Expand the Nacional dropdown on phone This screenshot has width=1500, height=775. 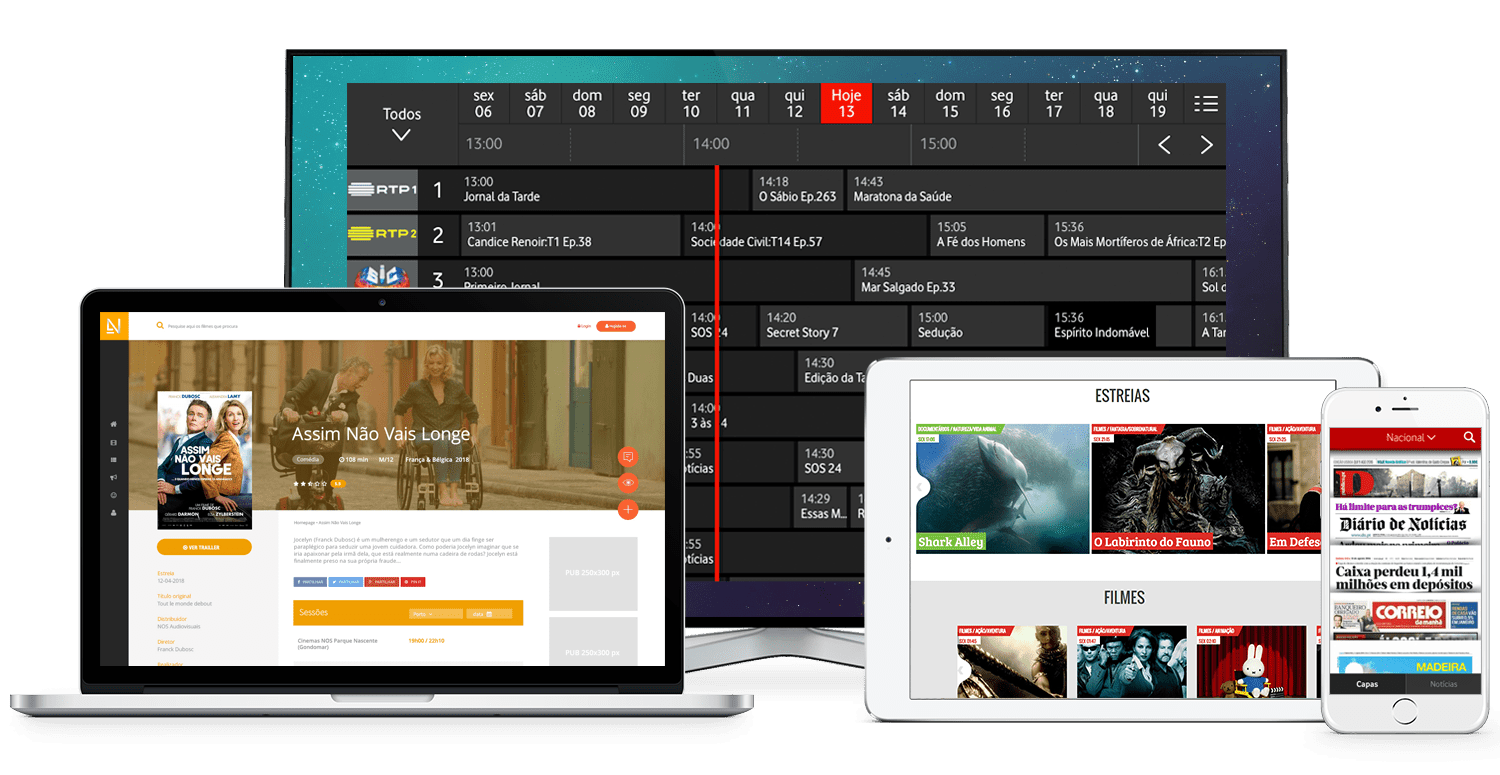click(x=1410, y=437)
